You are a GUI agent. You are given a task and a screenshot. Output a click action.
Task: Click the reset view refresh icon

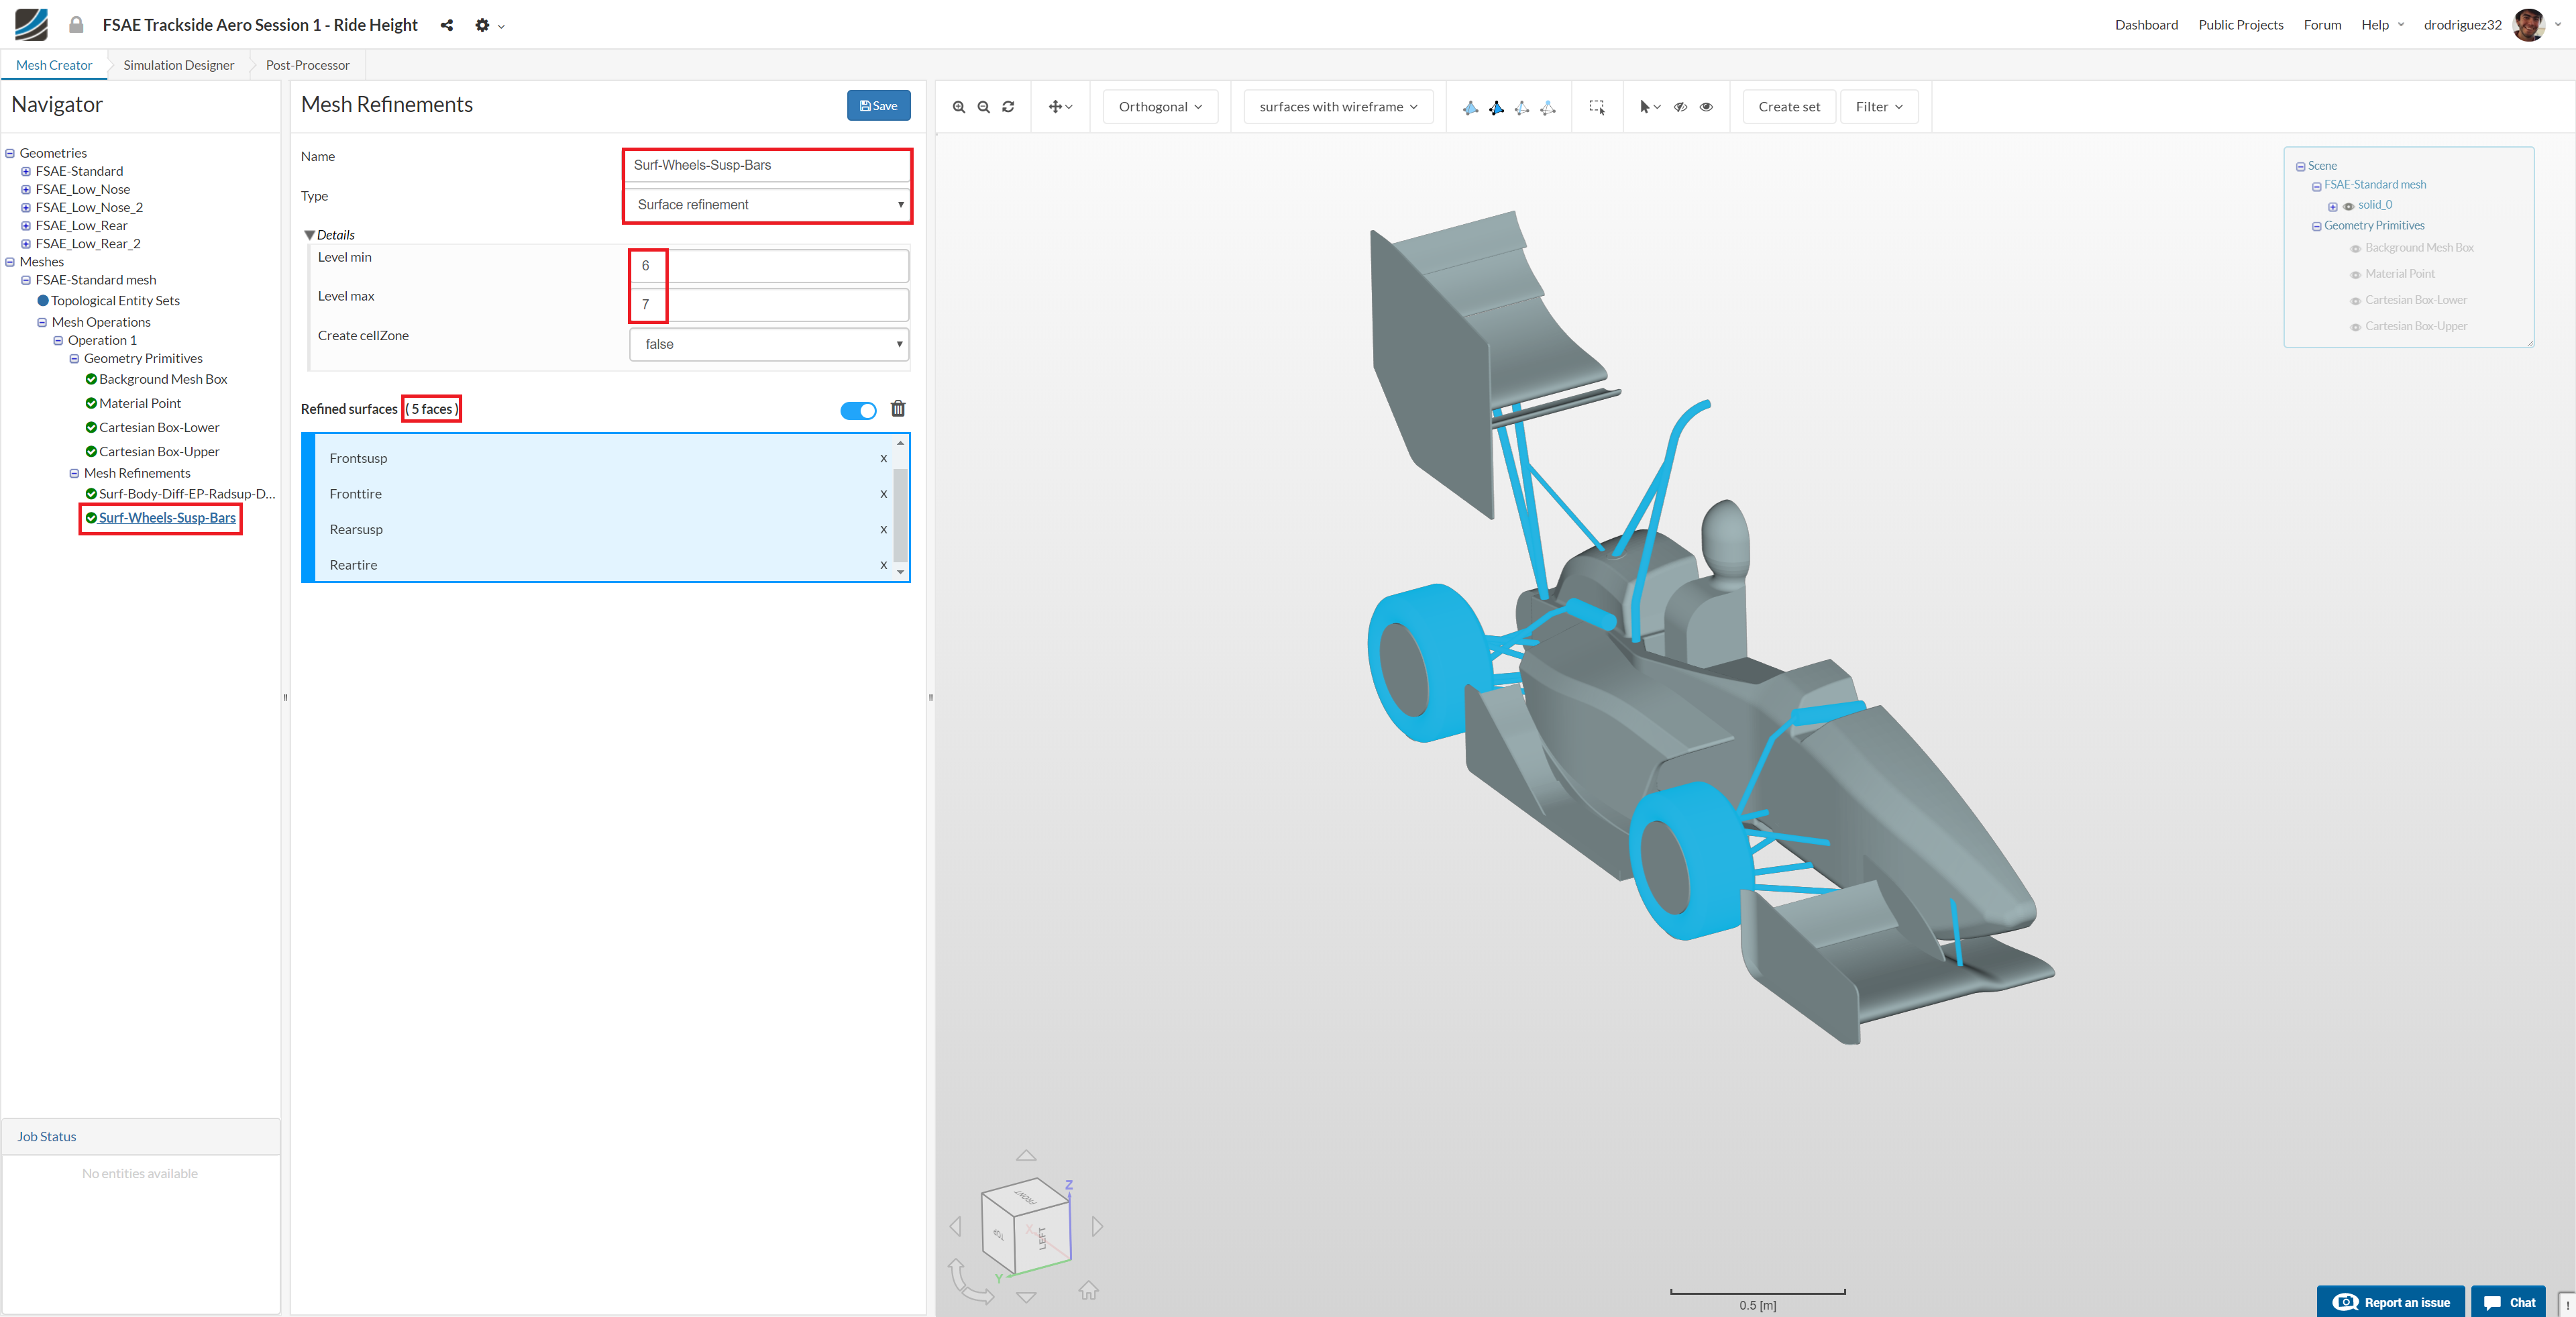(x=1008, y=107)
